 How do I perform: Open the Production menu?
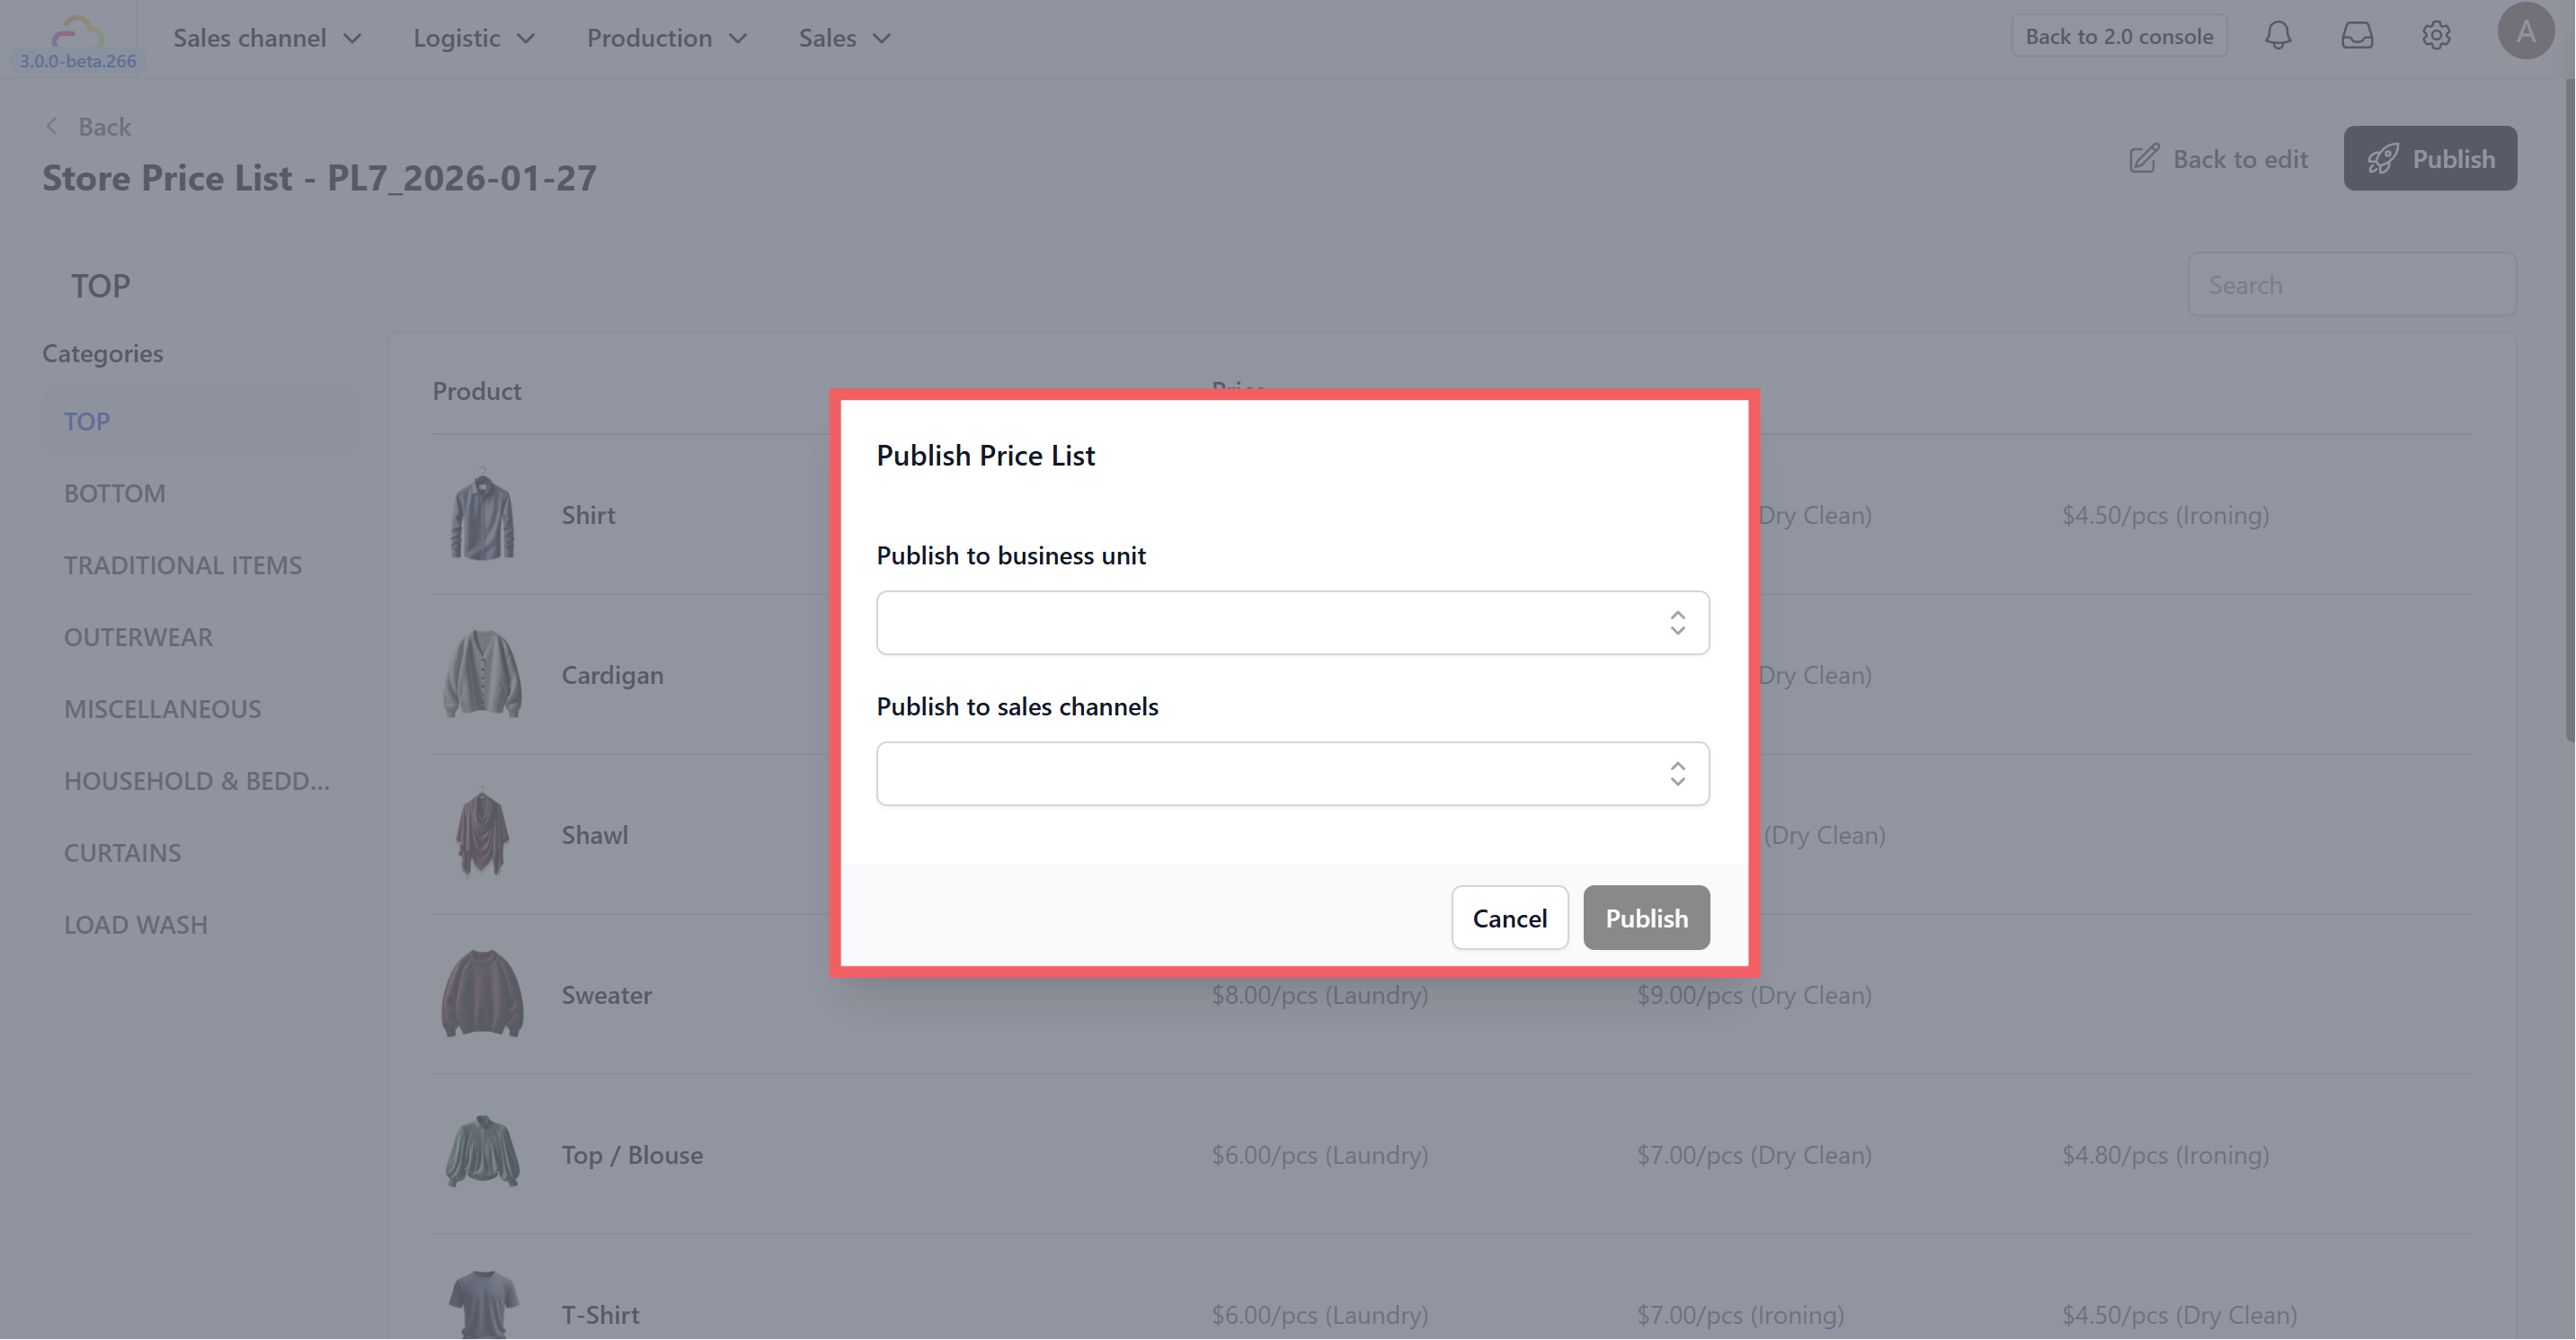(x=666, y=38)
